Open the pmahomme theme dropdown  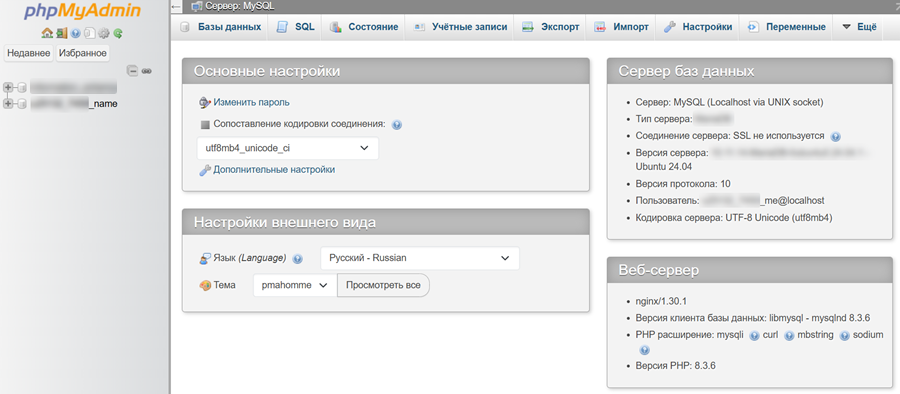tap(295, 285)
